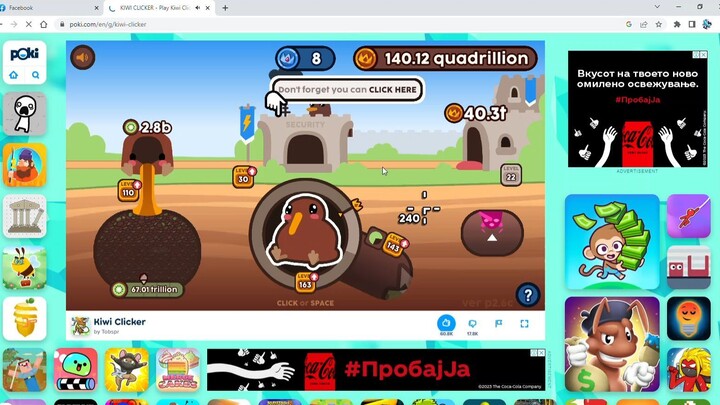
Task: Open a new browser tab
Action: click(225, 8)
